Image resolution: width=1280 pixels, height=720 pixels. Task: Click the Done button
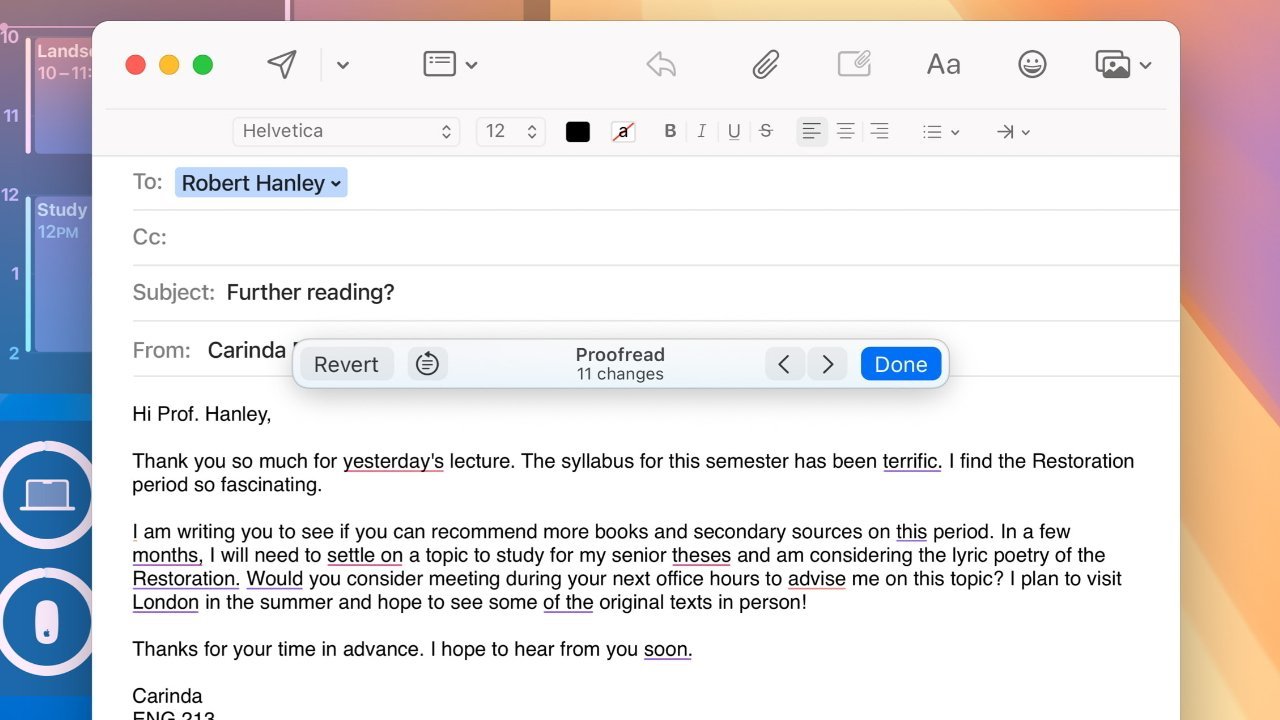(900, 364)
